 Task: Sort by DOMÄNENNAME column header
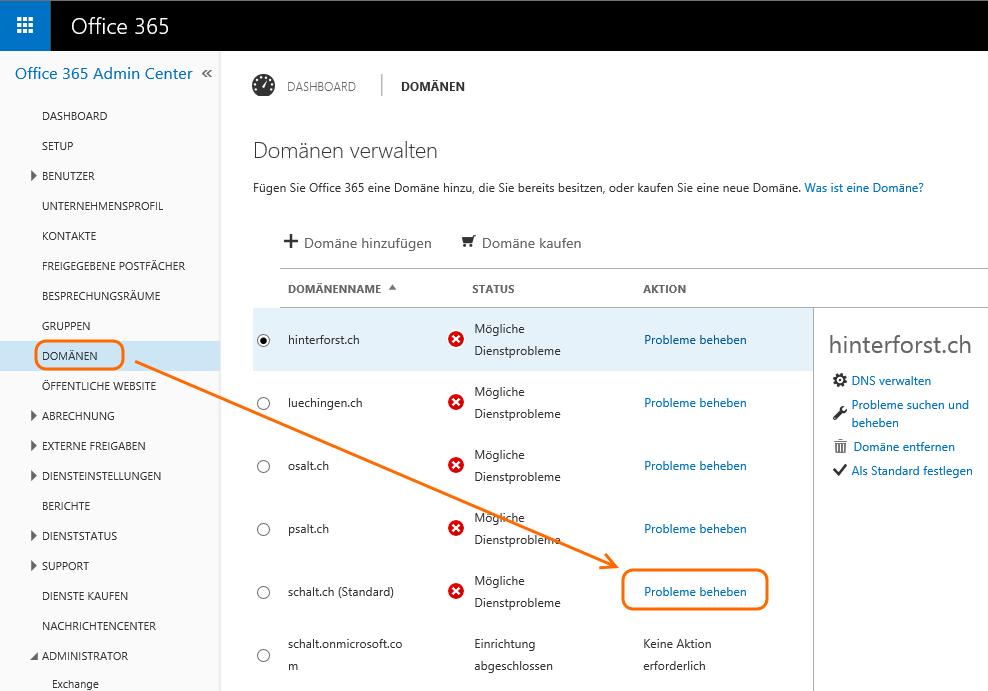tap(334, 289)
